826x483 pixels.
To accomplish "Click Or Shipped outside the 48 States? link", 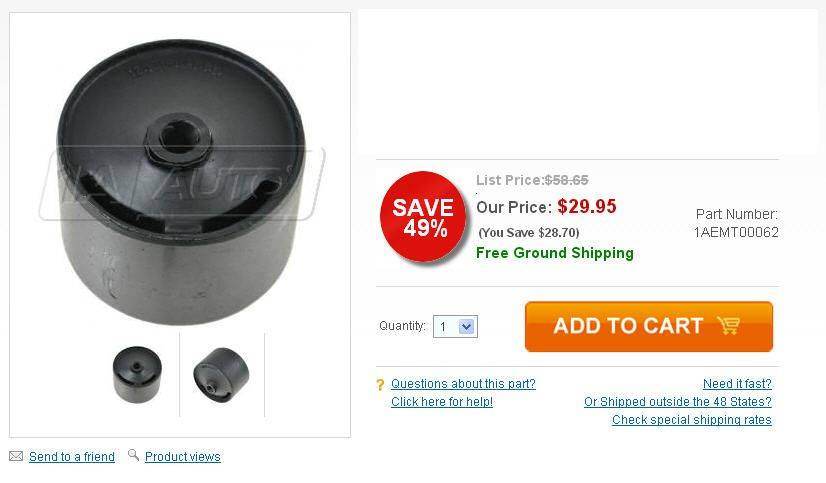I will tap(678, 402).
